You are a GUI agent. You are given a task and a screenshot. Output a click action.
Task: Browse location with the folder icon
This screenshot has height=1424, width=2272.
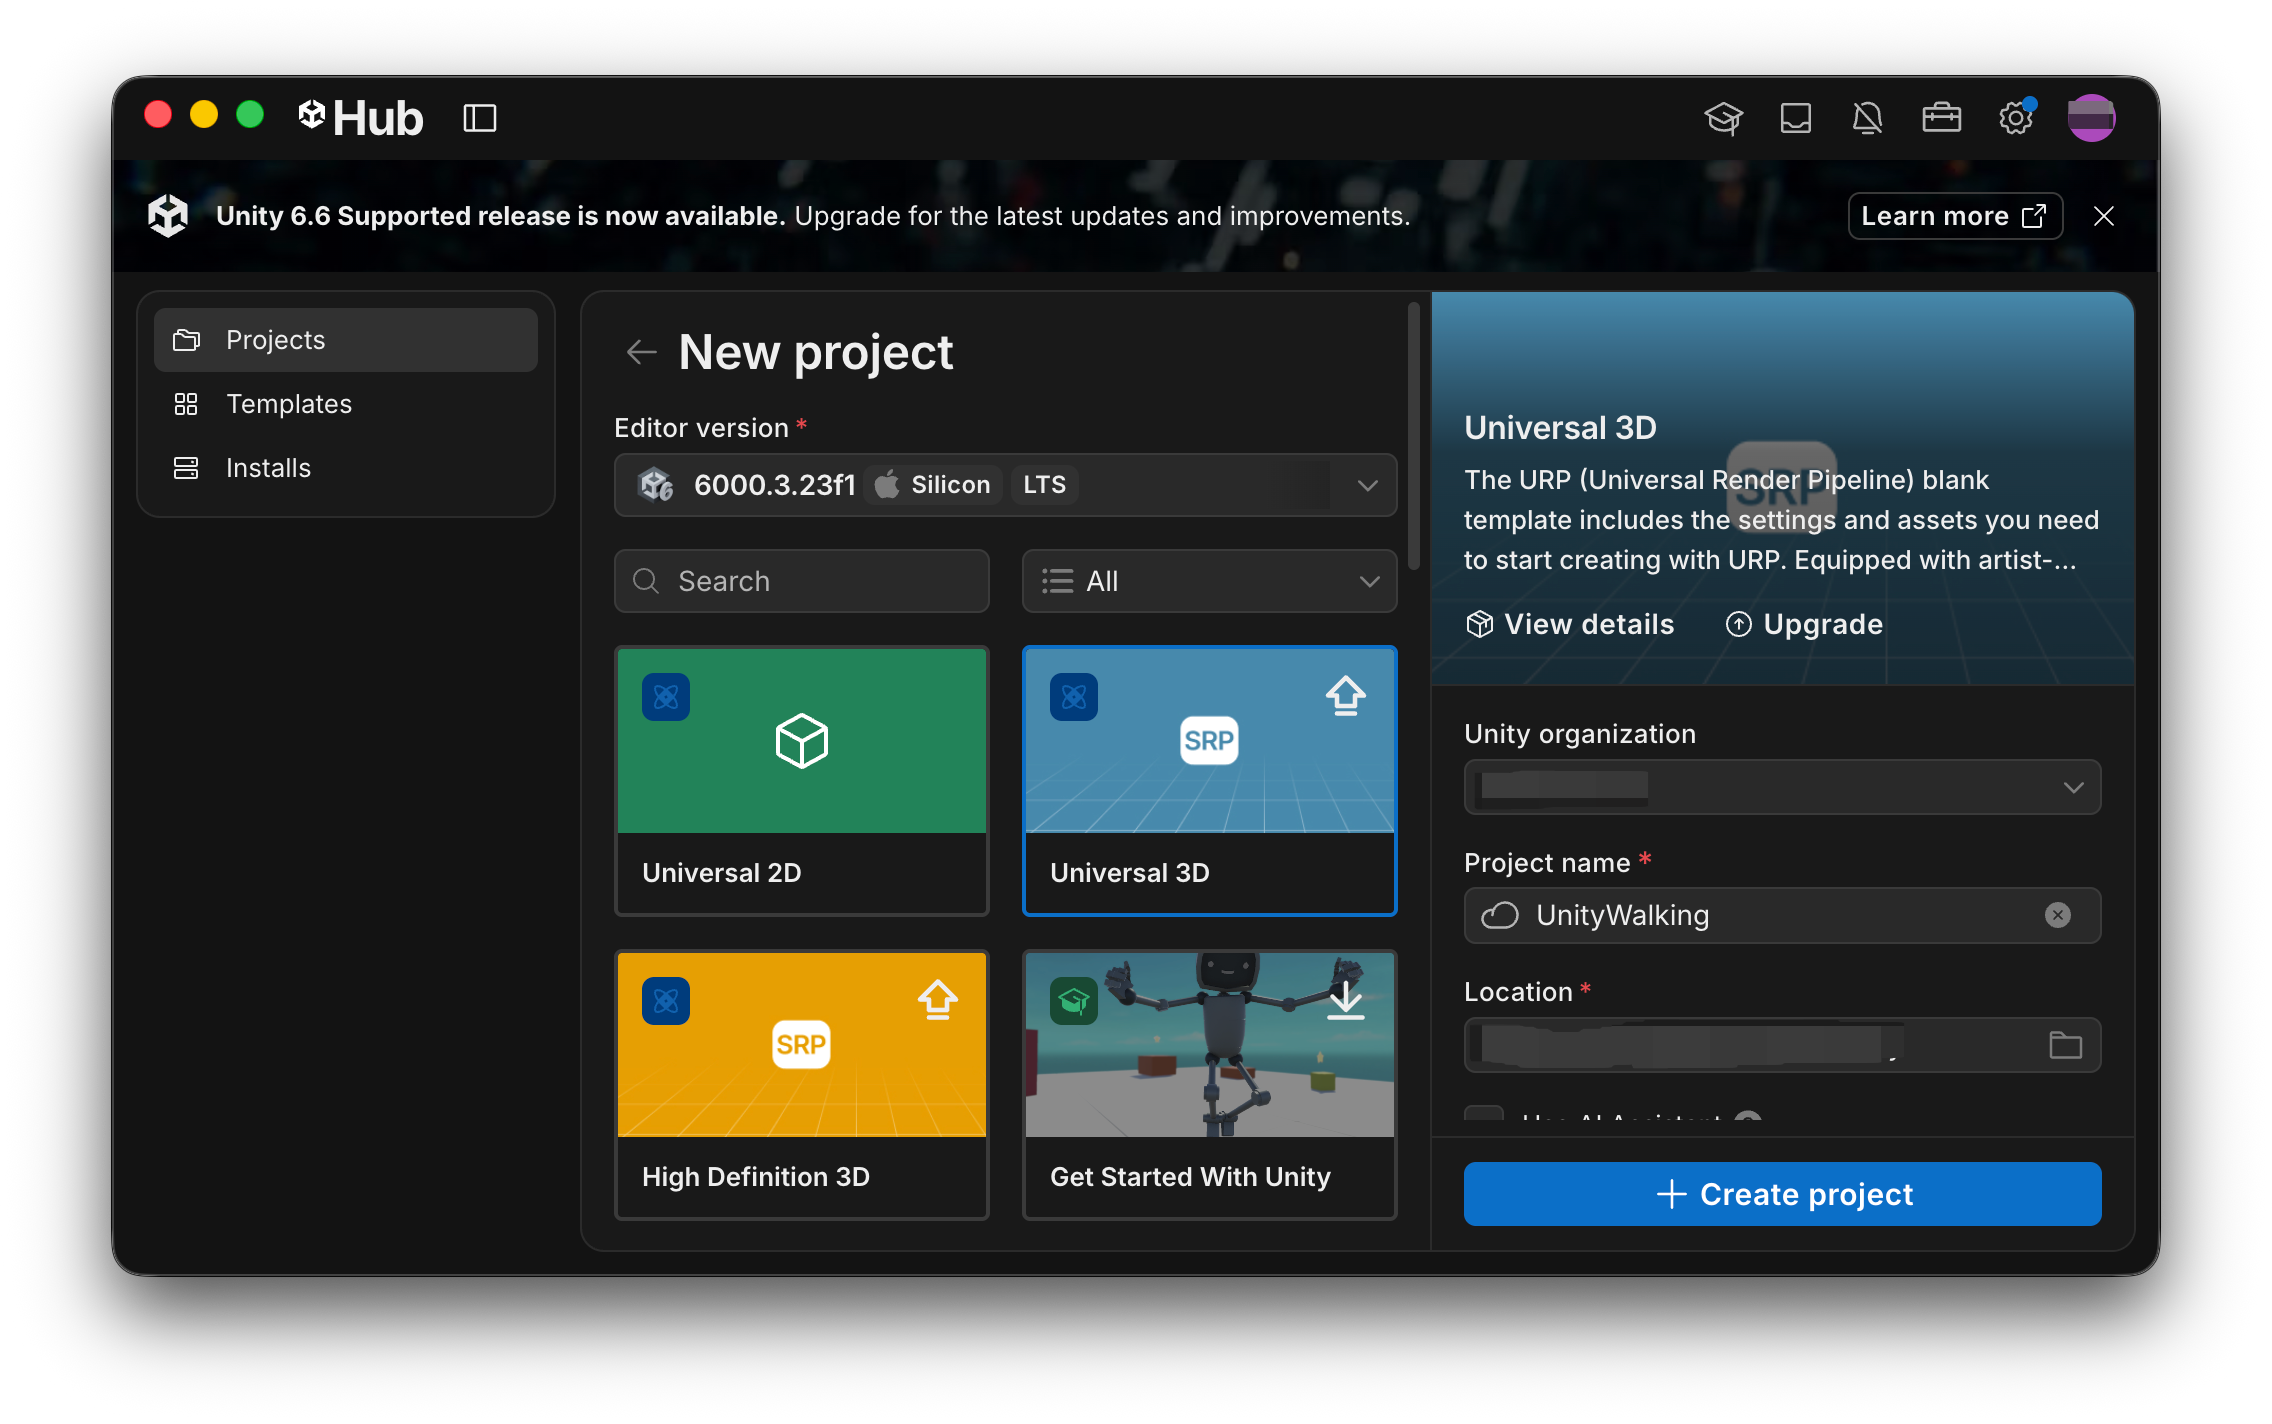(x=2065, y=1045)
